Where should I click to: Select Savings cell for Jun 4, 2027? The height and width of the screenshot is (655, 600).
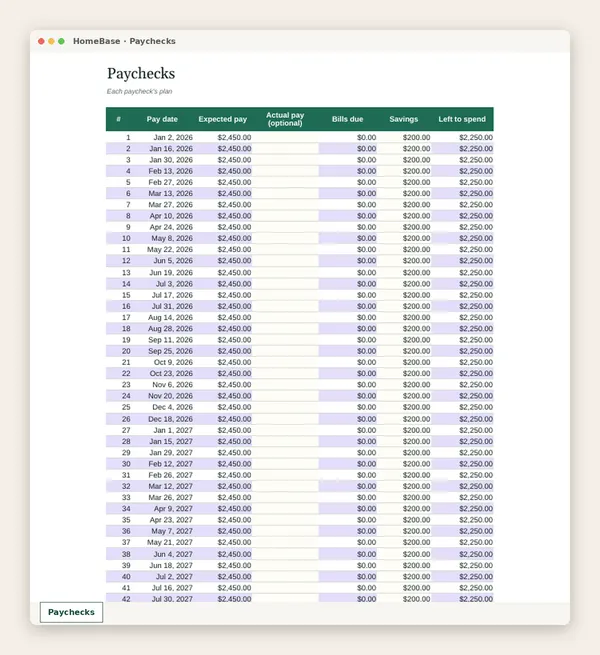(x=404, y=554)
